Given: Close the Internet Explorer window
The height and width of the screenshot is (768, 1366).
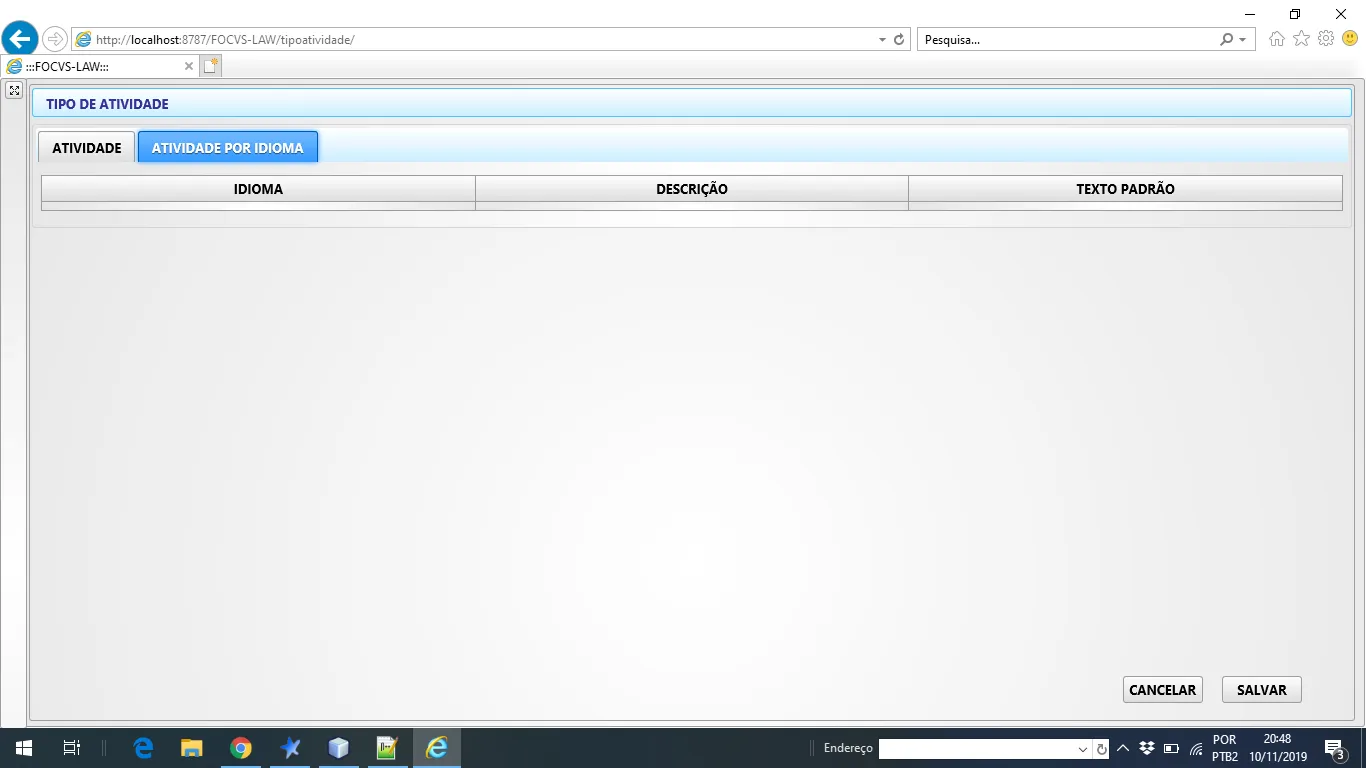Looking at the screenshot, I should pos(1342,14).
